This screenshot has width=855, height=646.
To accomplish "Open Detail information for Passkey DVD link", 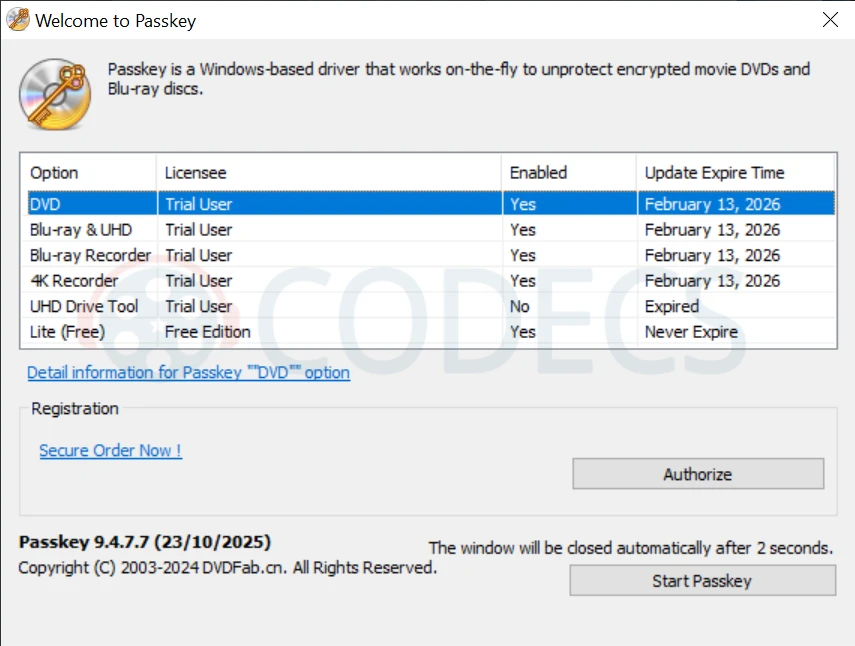I will click(188, 373).
